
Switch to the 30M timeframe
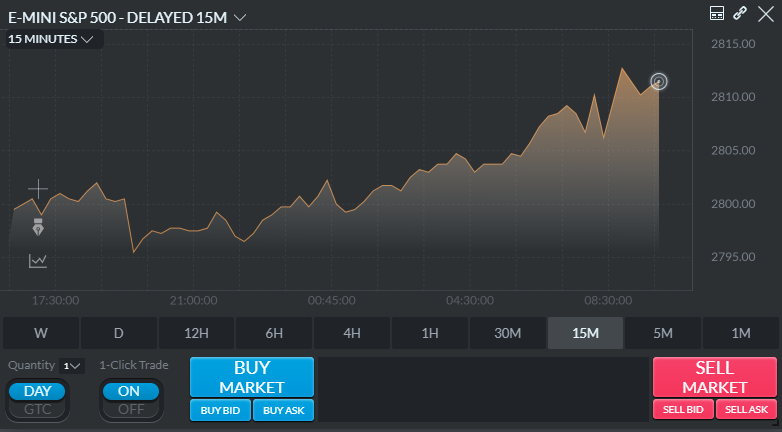click(508, 333)
